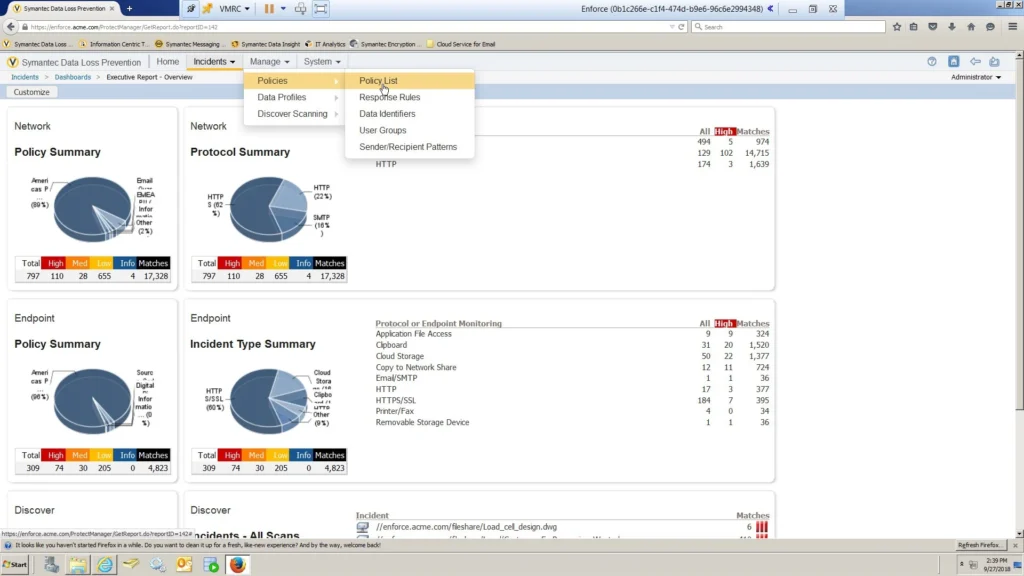
Task: Click the help question mark icon
Action: [x=932, y=62]
